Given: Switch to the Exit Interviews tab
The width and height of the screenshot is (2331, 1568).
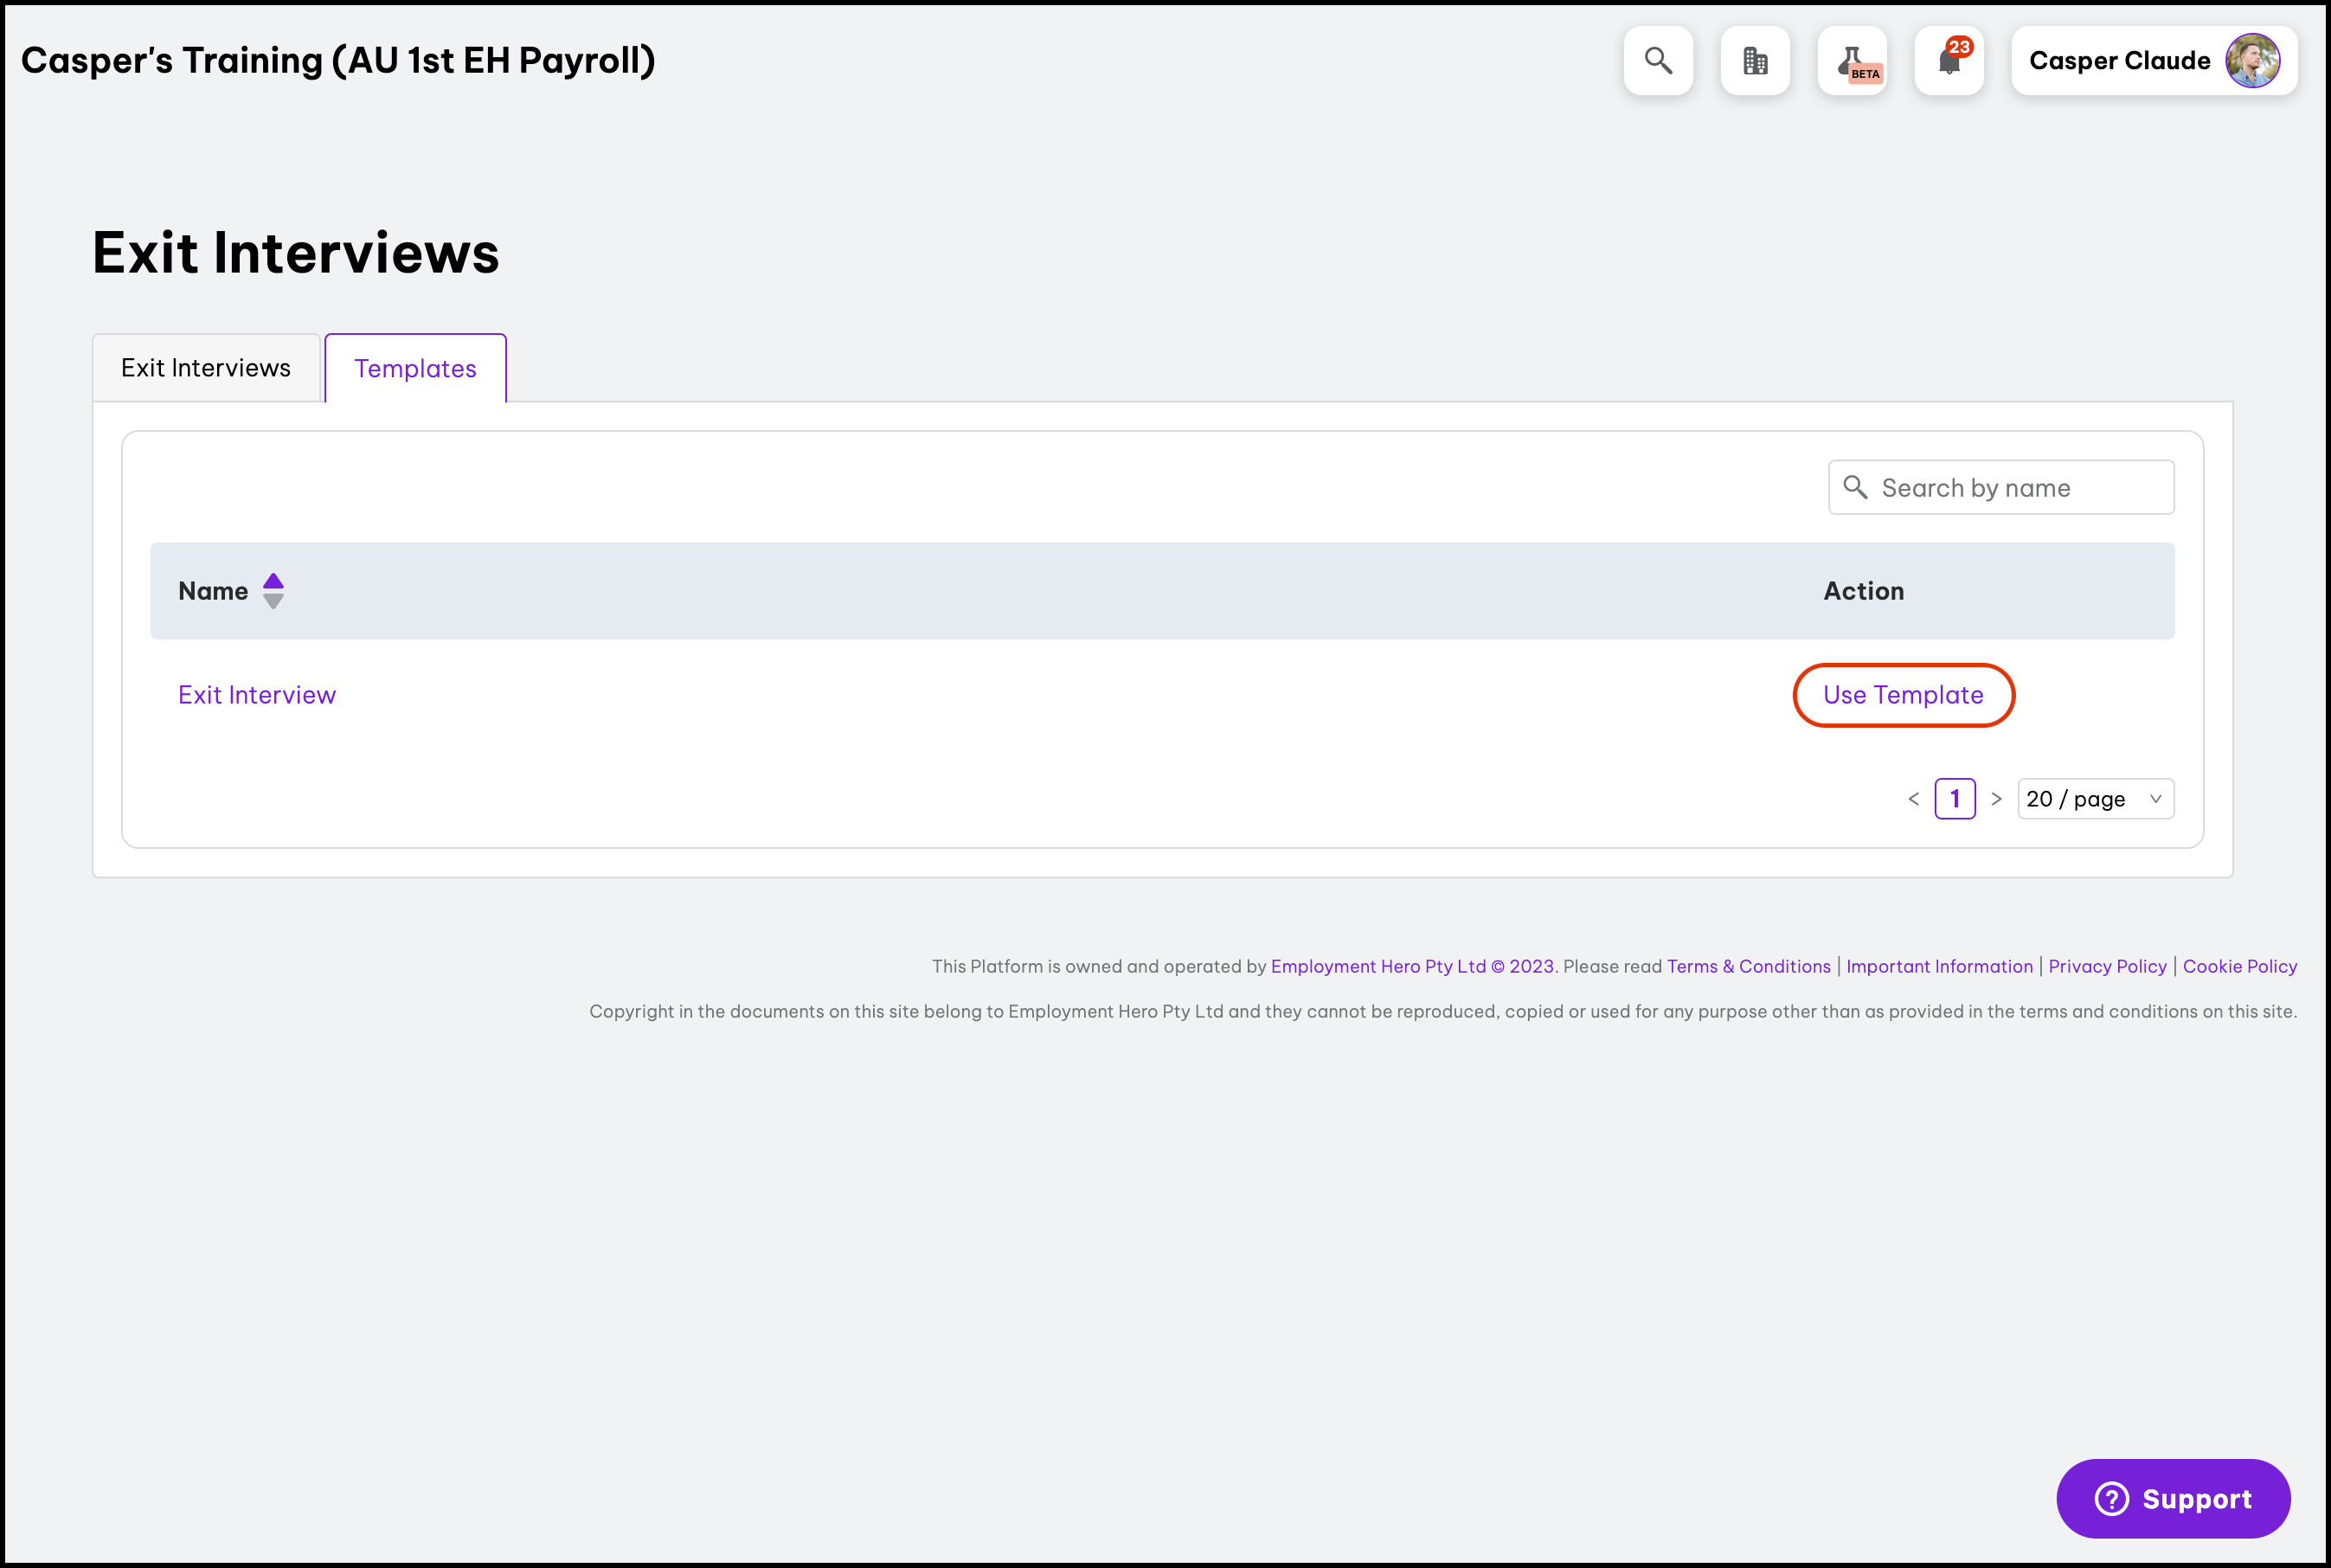Looking at the screenshot, I should click(x=206, y=368).
